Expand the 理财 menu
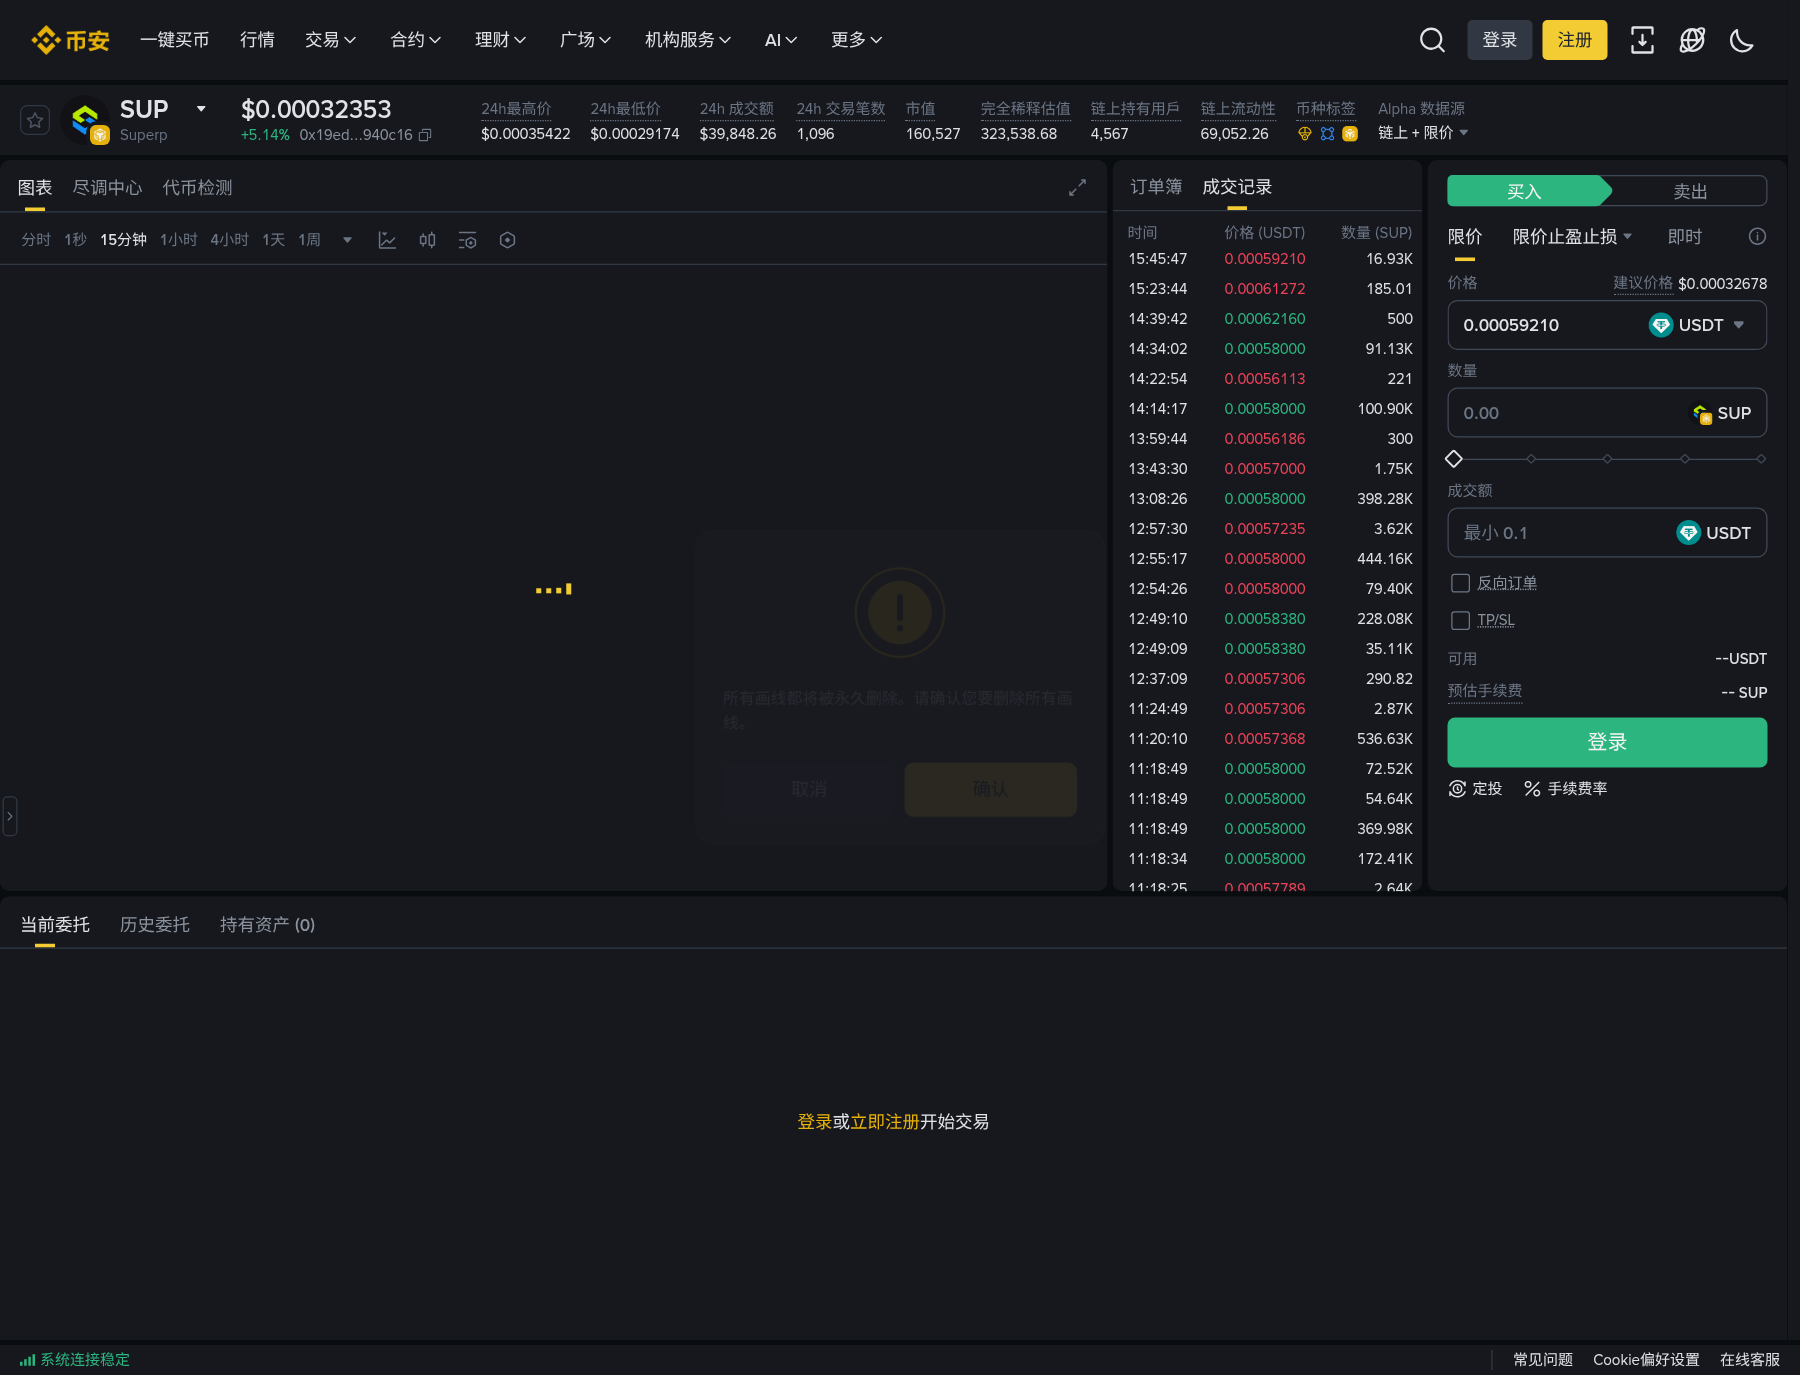Screen dimensions: 1800x1375 click(x=500, y=40)
